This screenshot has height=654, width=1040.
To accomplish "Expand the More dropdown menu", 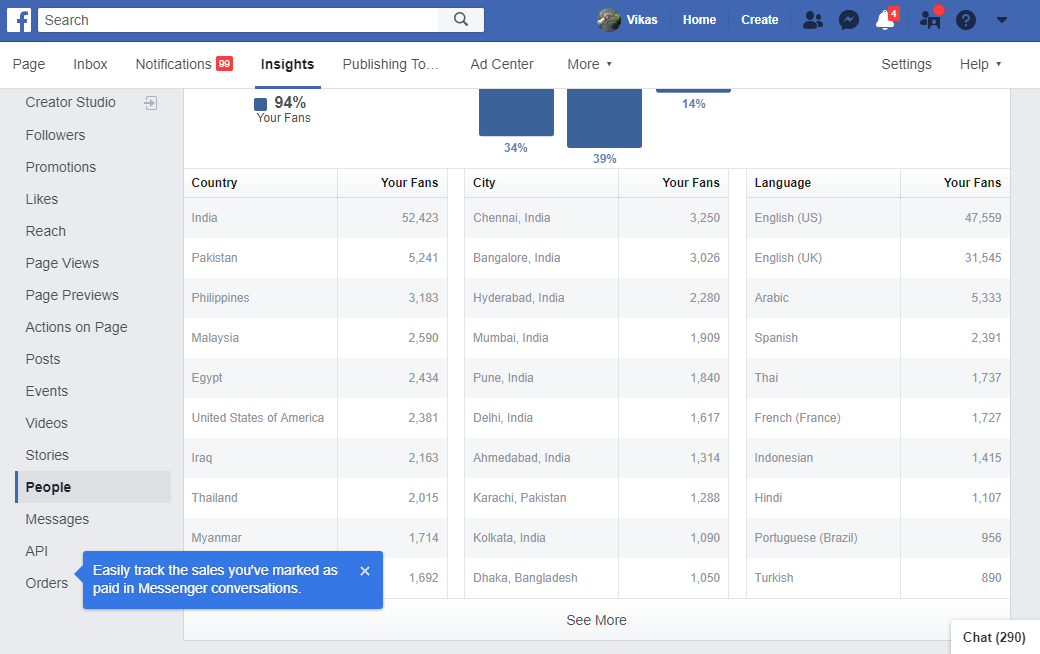I will click(x=589, y=64).
